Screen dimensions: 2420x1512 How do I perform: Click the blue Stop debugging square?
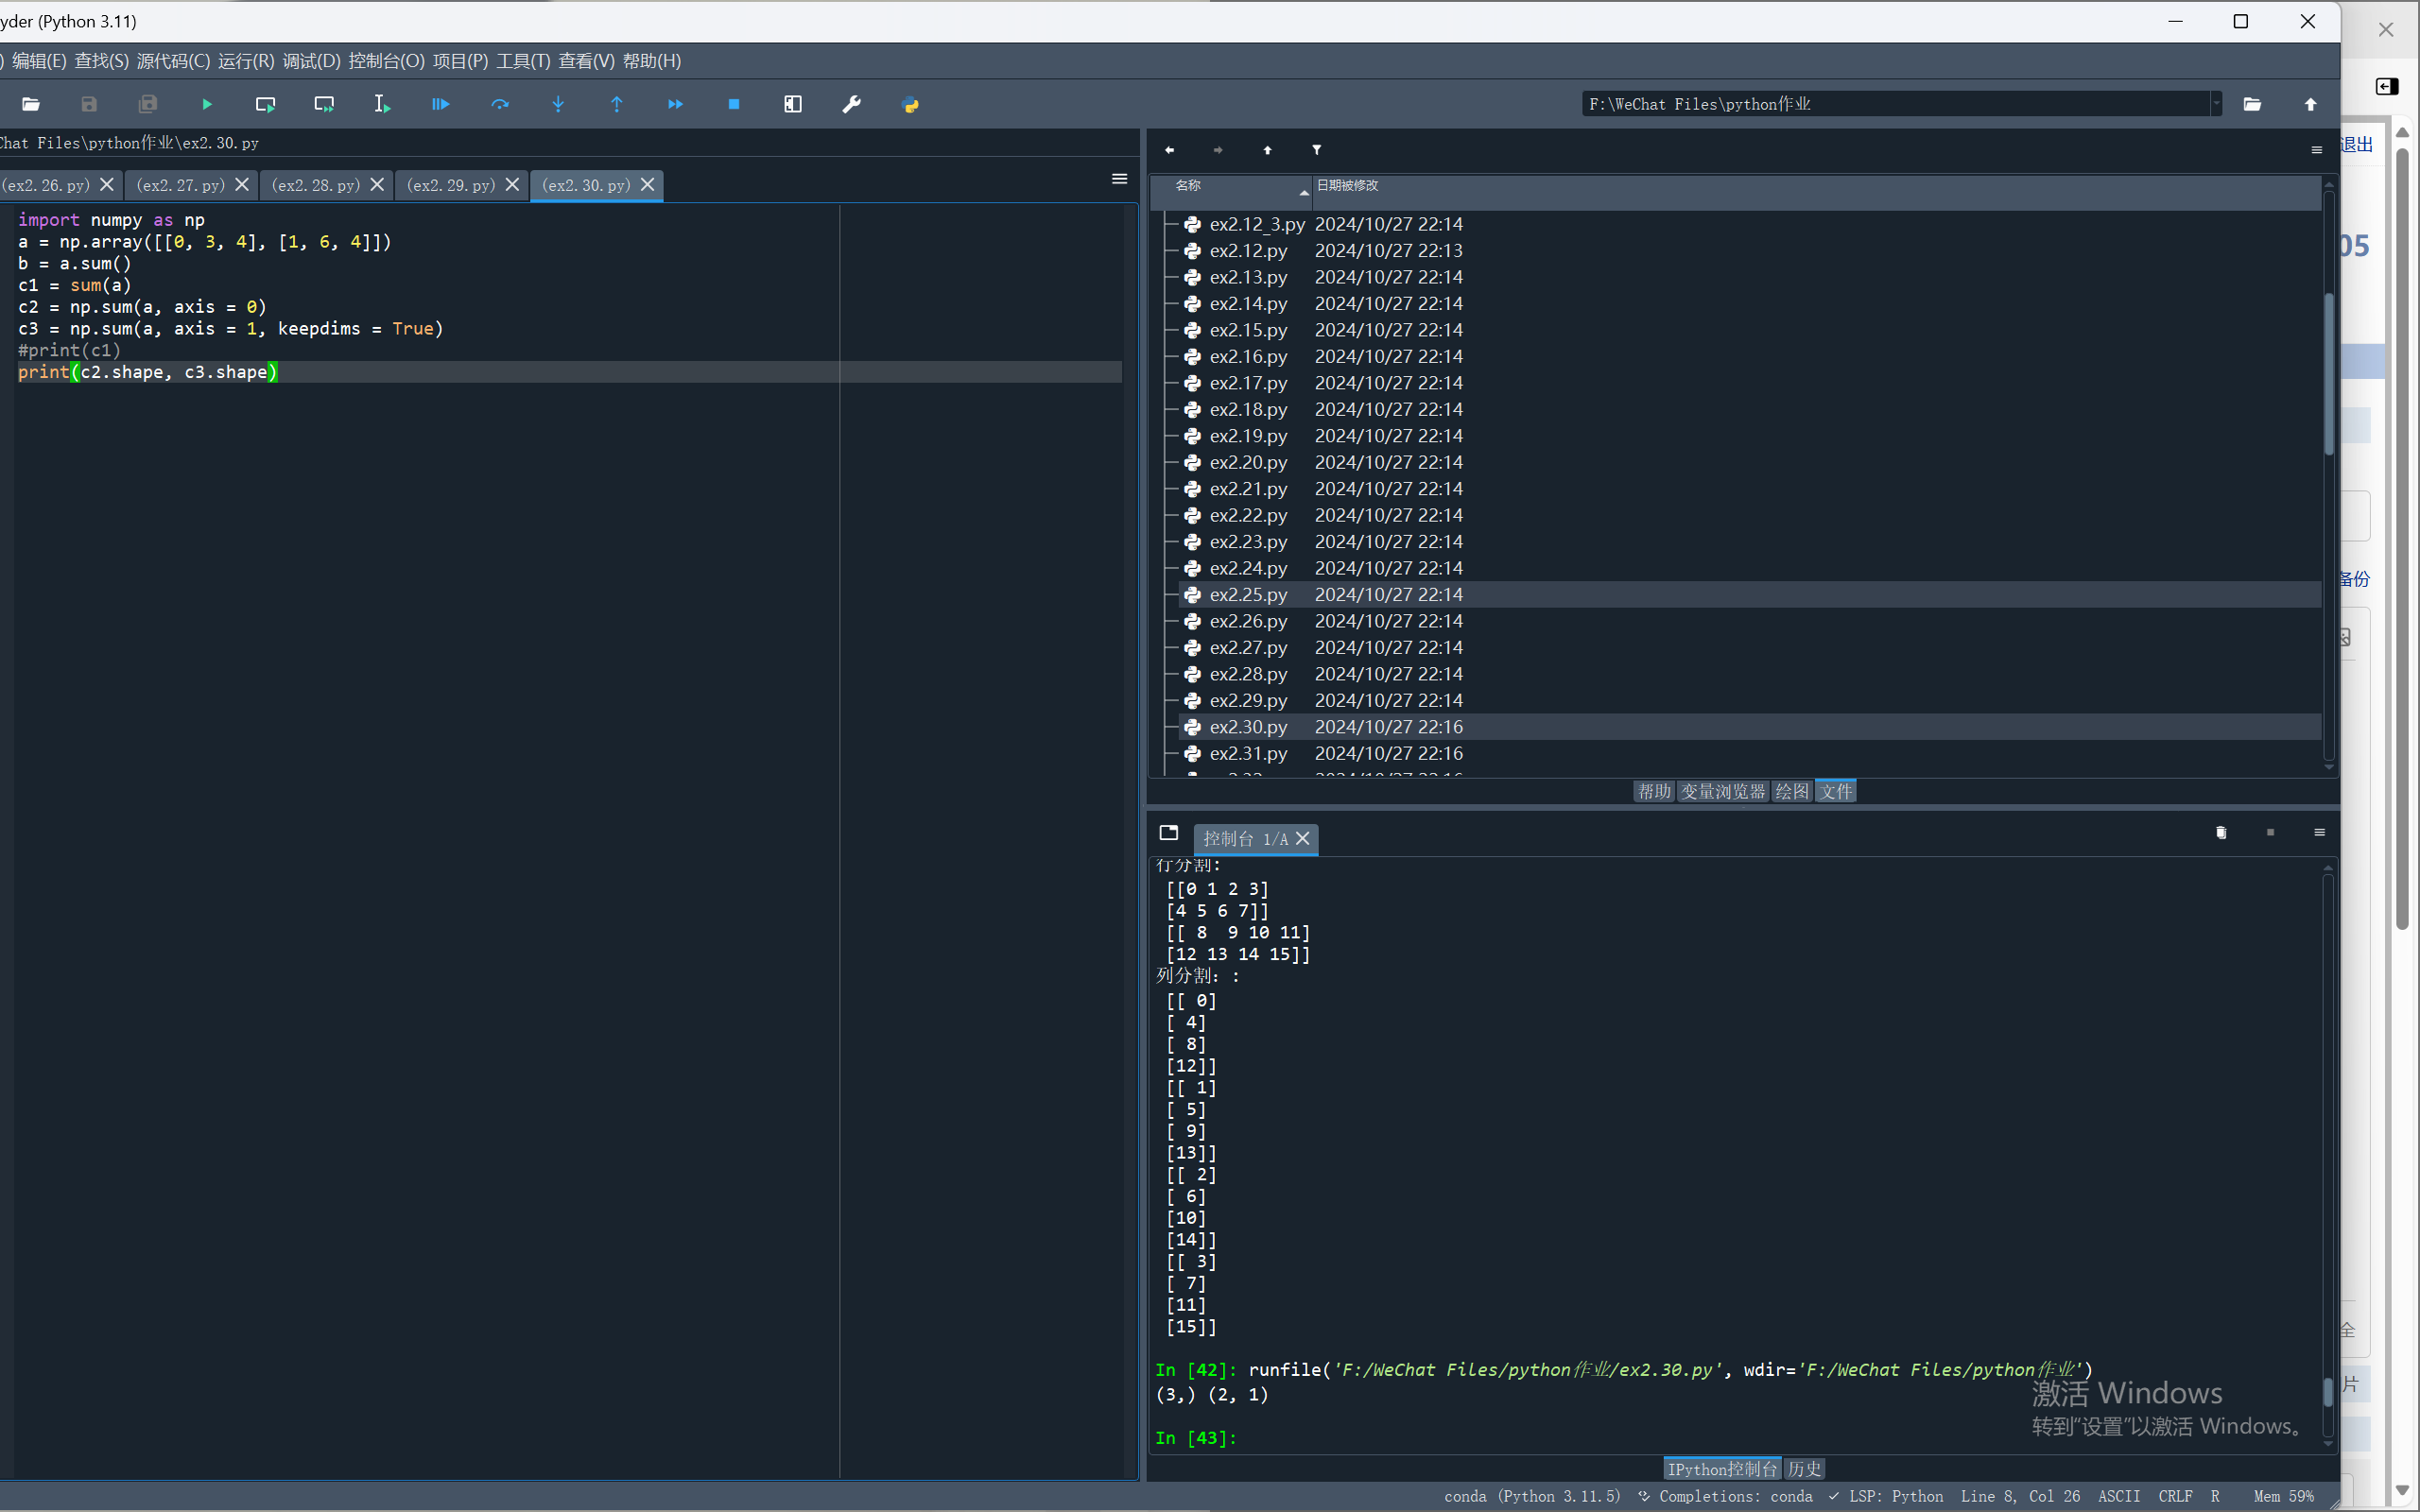coord(734,104)
